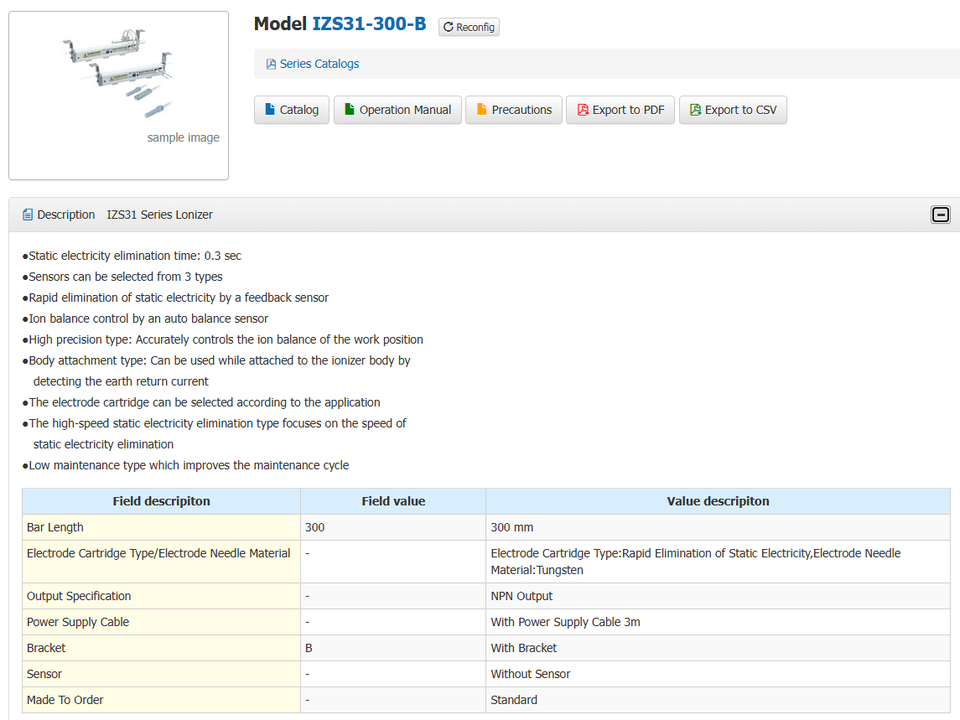The image size is (960, 720).
Task: Click the red Export to PDF icon
Action: point(582,110)
